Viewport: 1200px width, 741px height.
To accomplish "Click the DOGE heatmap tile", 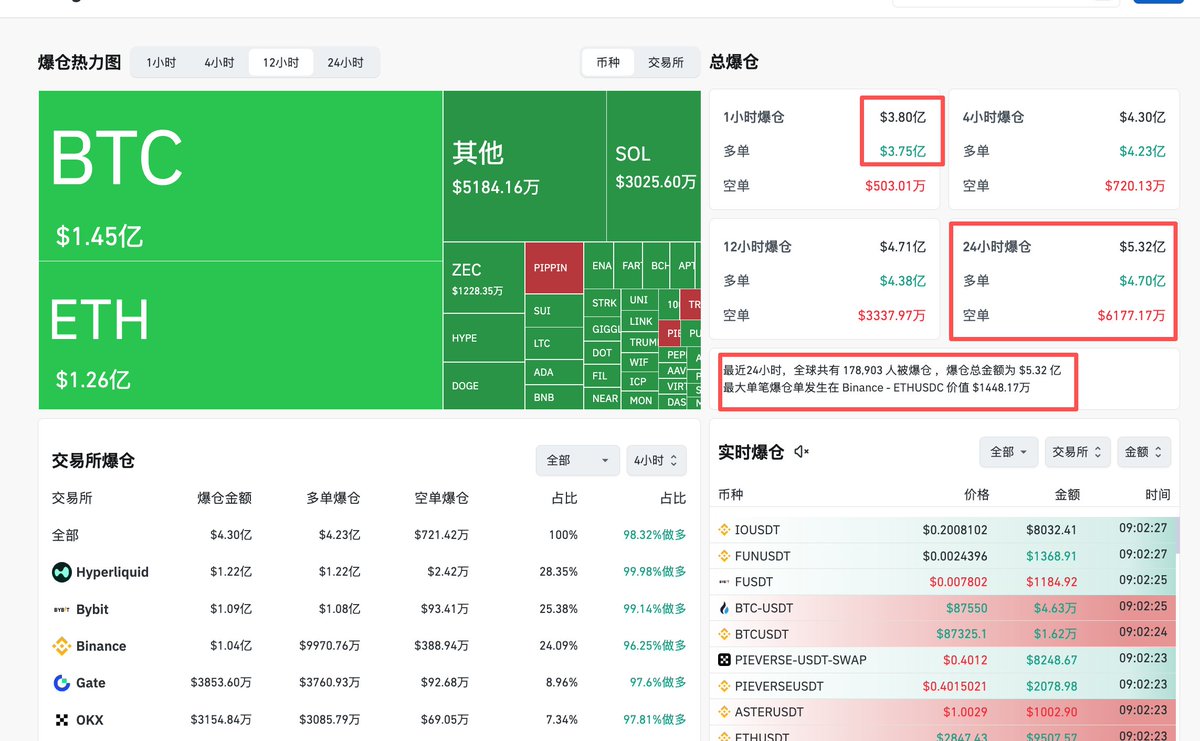I will pyautogui.click(x=483, y=385).
